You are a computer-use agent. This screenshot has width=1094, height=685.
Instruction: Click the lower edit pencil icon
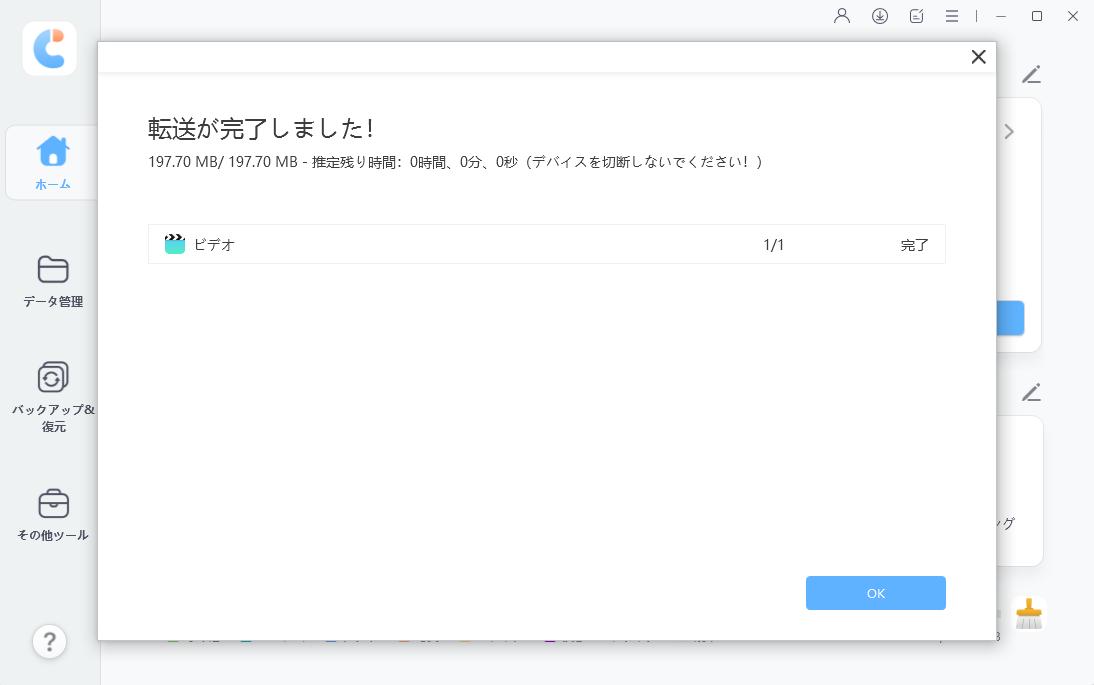1031,392
